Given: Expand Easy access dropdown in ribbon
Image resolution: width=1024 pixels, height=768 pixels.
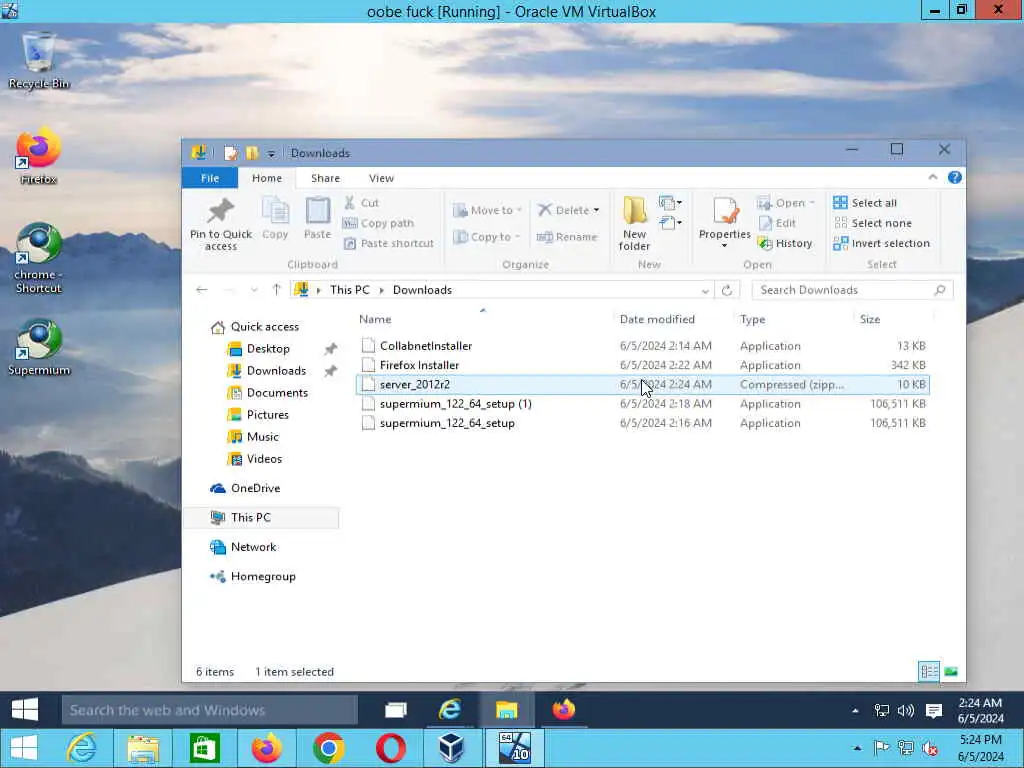Looking at the screenshot, I should pyautogui.click(x=671, y=223).
